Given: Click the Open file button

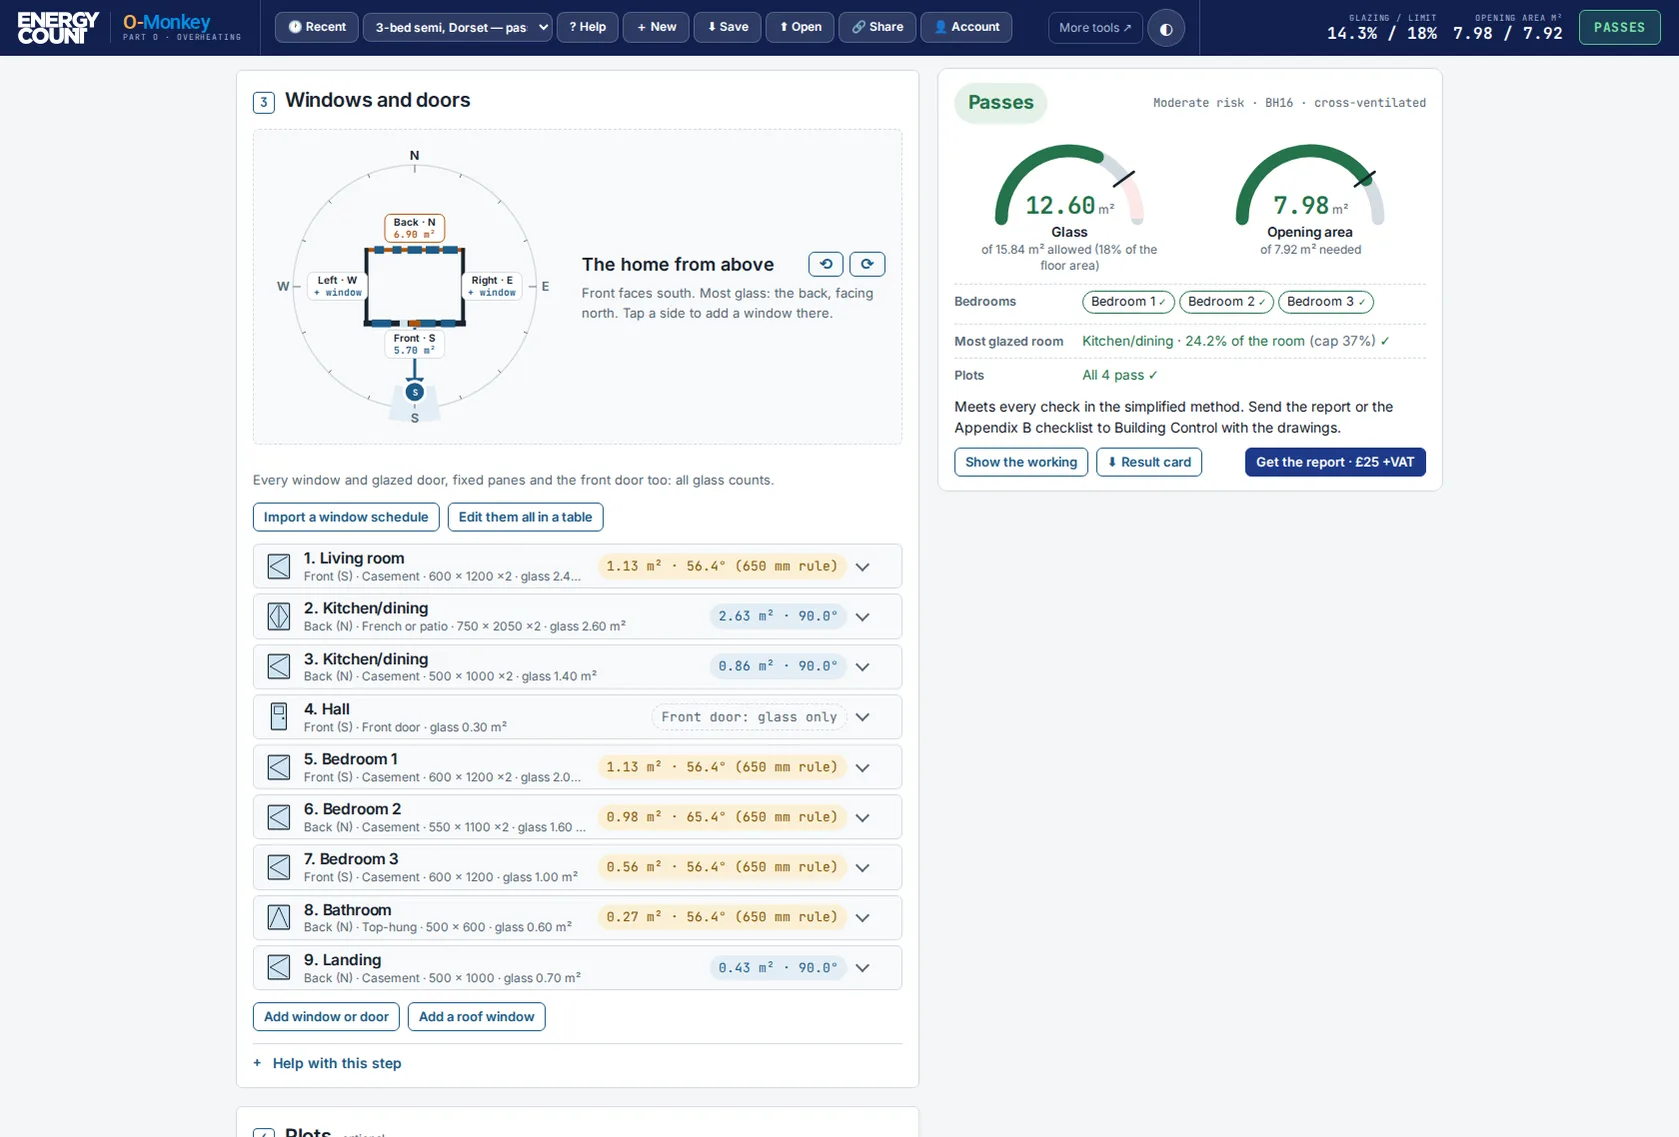Looking at the screenshot, I should pyautogui.click(x=800, y=27).
